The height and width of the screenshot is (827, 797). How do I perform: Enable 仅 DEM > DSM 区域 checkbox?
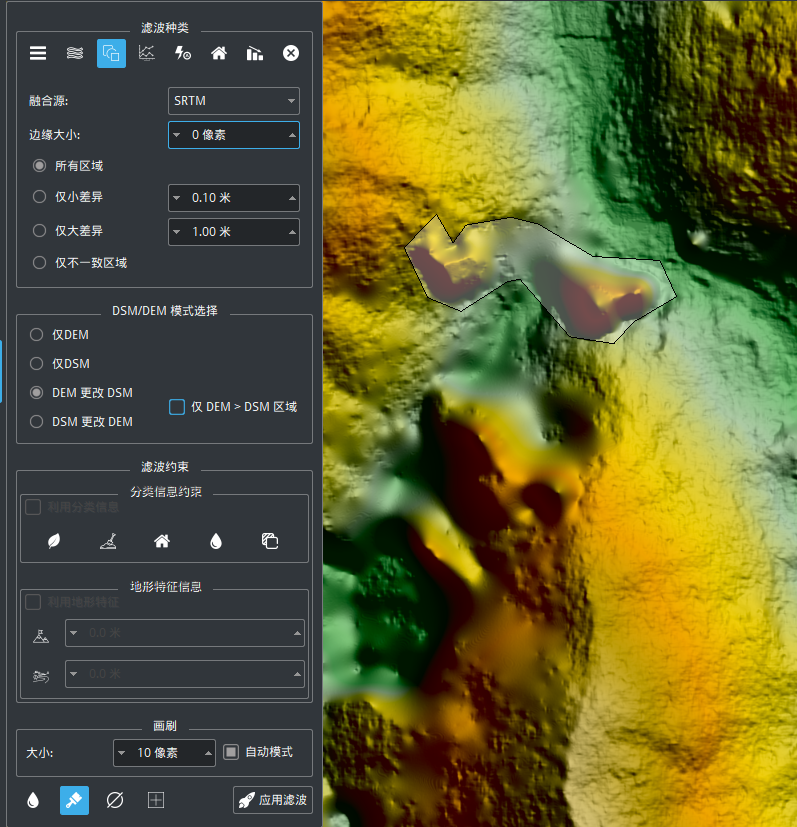(x=177, y=407)
